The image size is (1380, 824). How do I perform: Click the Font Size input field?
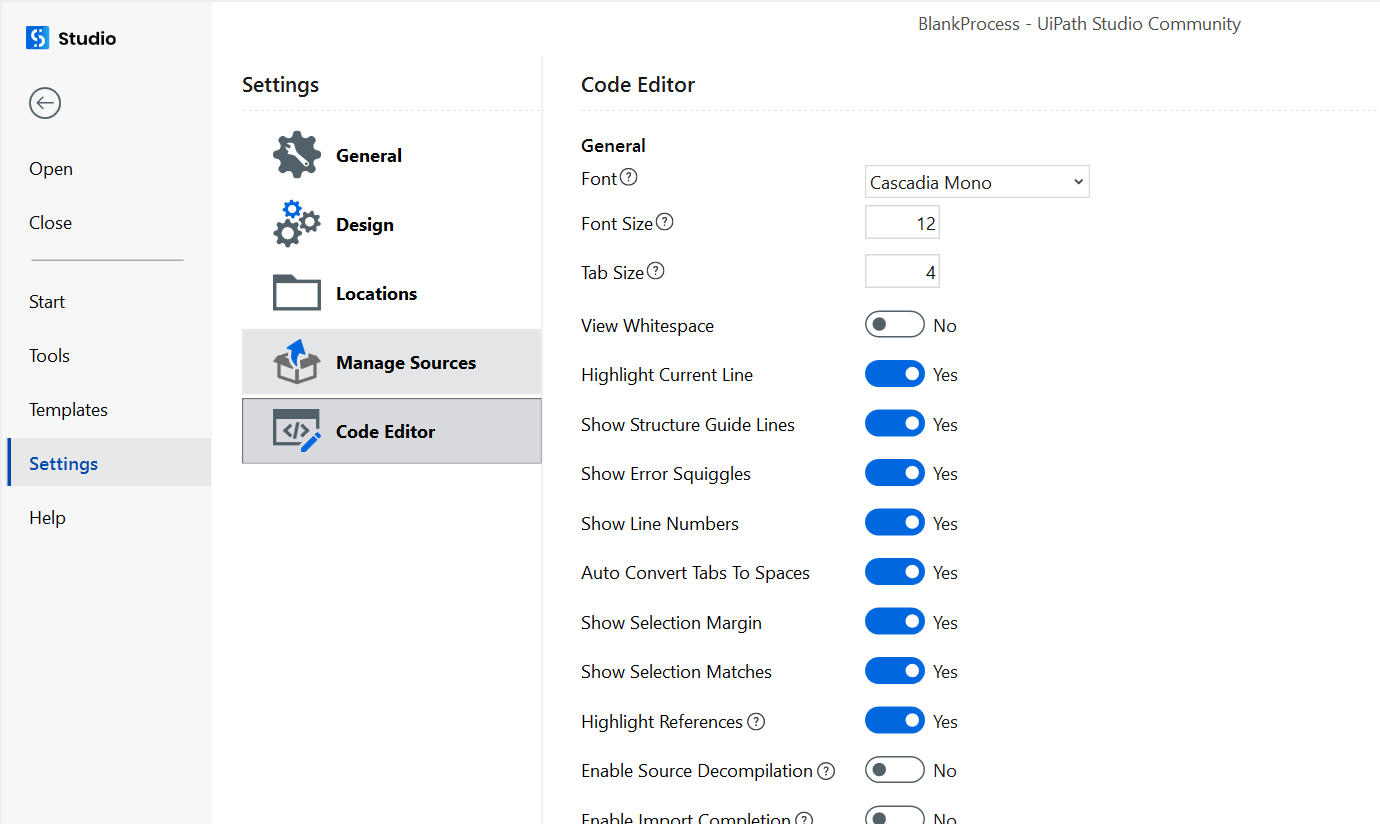point(902,223)
